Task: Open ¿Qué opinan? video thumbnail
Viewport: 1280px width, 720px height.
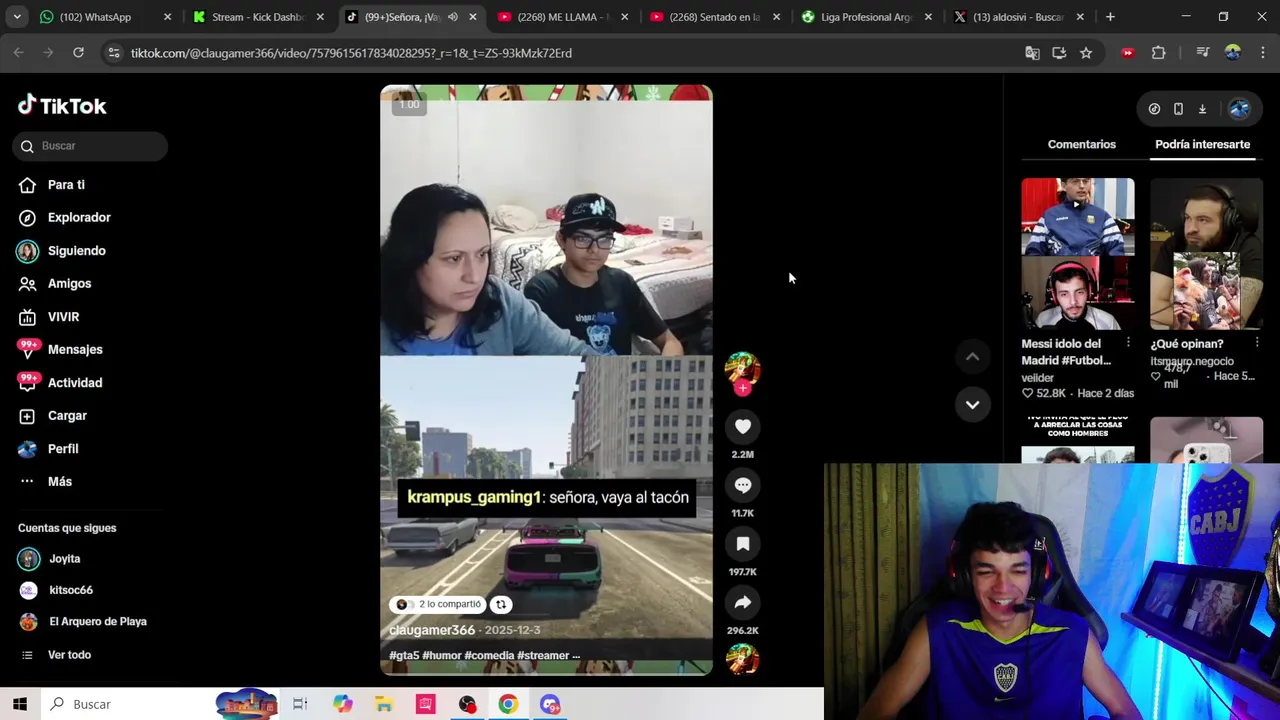Action: tap(1206, 254)
